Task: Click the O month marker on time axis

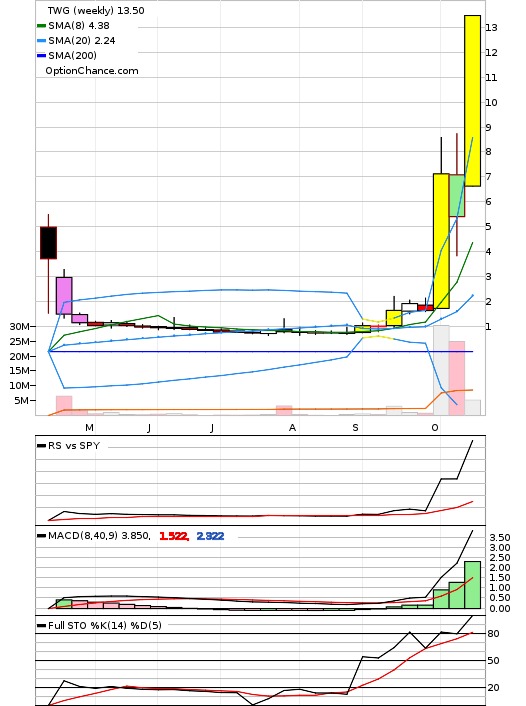Action: pyautogui.click(x=435, y=428)
